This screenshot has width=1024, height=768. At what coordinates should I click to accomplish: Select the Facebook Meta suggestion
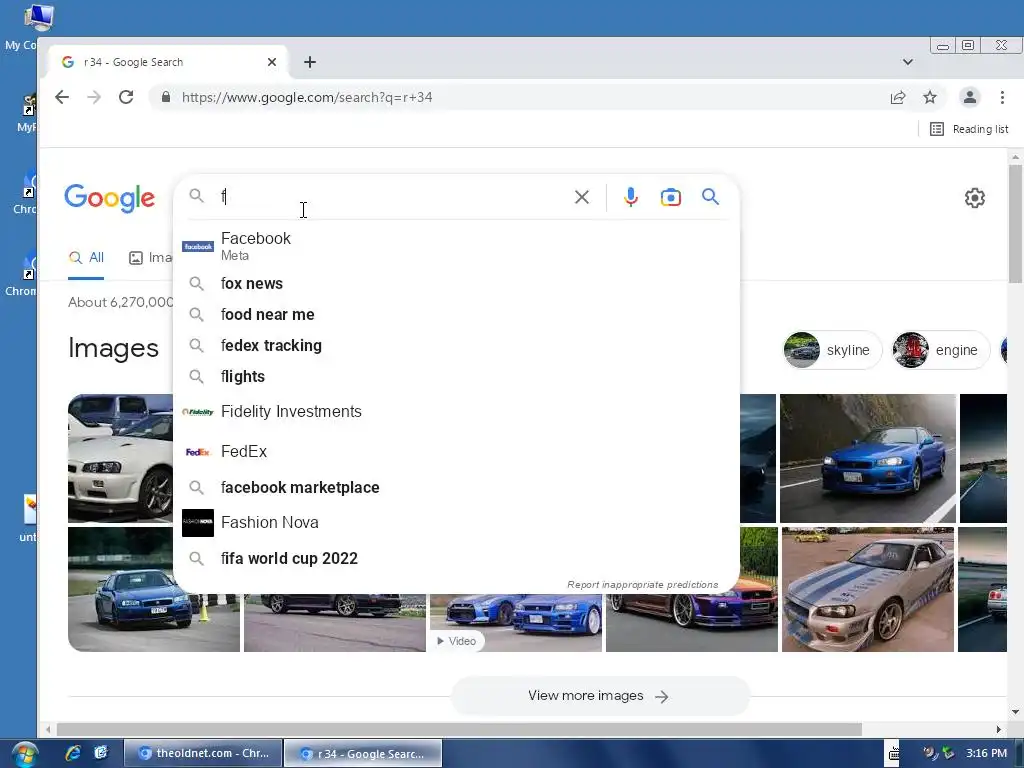[456, 246]
